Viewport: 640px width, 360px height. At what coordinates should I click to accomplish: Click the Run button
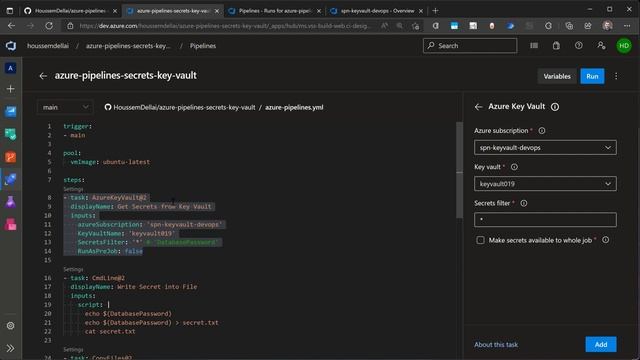pyautogui.click(x=592, y=76)
